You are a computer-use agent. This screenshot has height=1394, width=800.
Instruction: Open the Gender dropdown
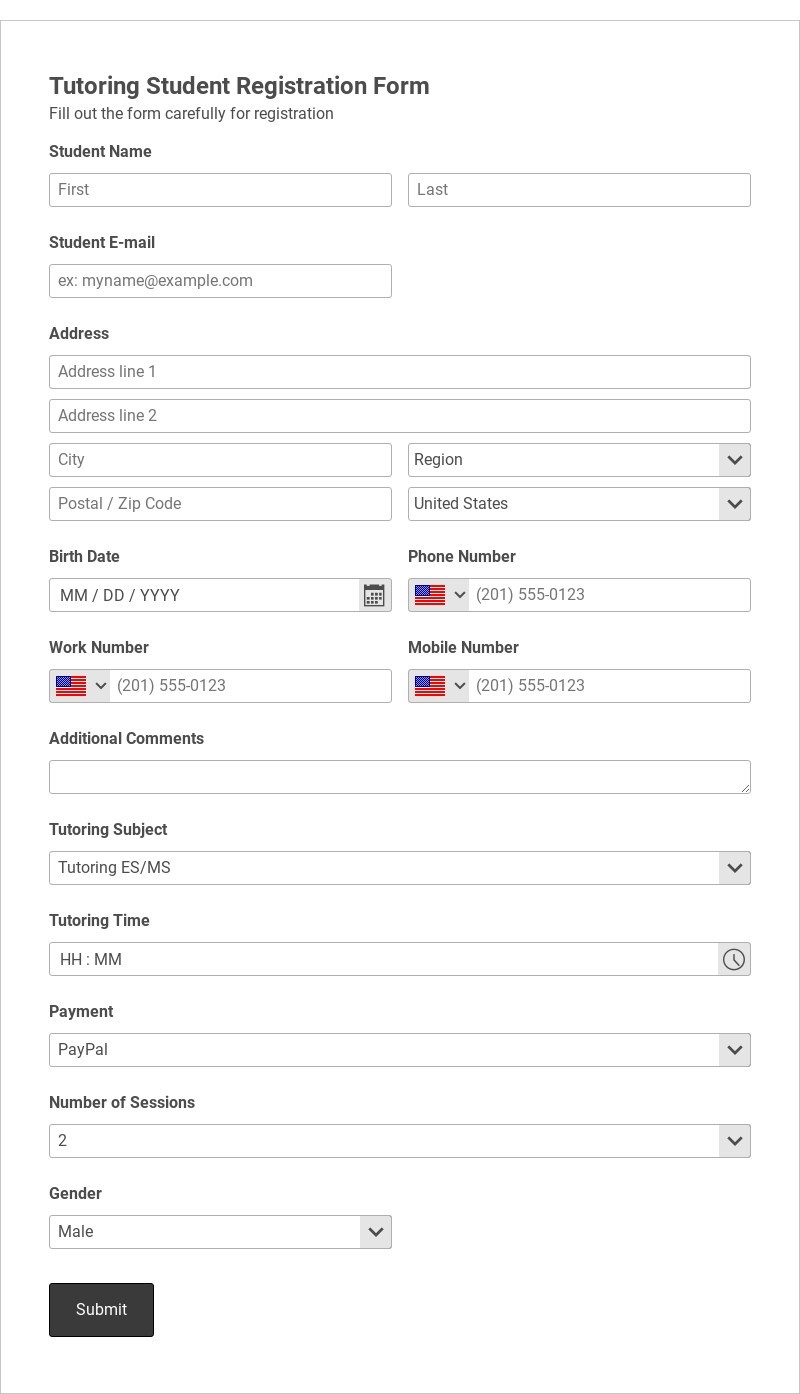tap(220, 1232)
